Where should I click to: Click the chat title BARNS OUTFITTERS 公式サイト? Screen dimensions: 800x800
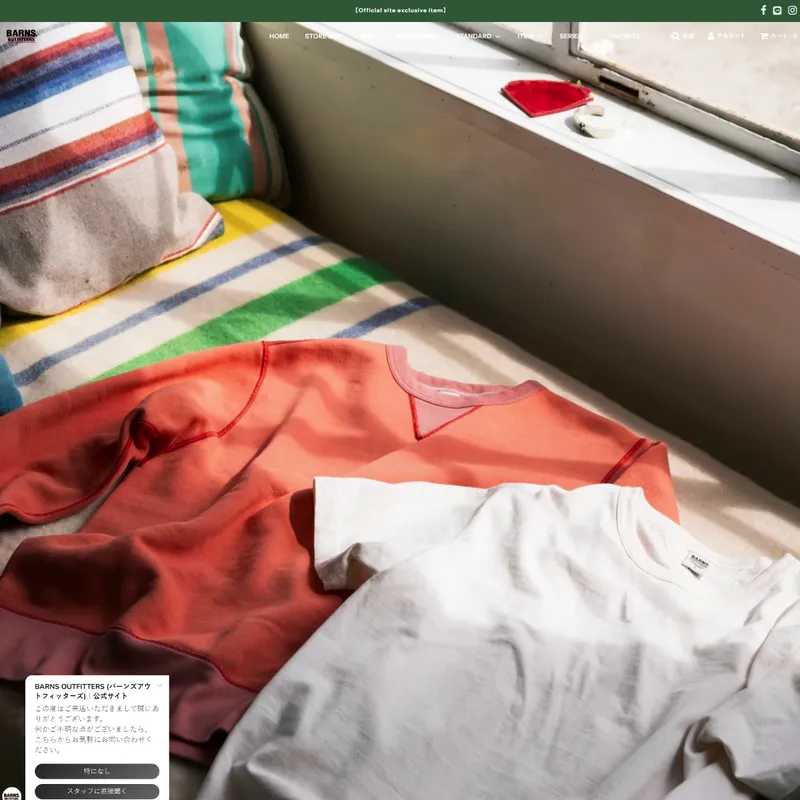click(92, 691)
